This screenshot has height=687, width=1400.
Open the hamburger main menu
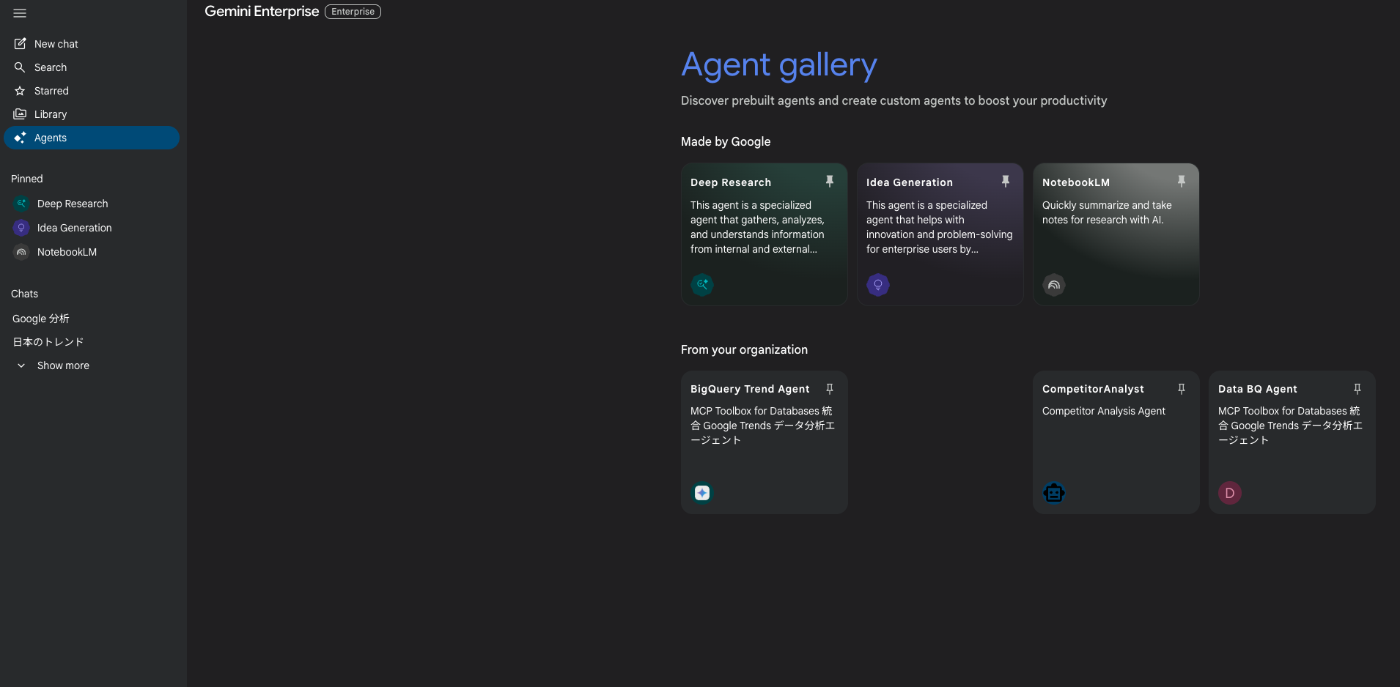tap(20, 13)
